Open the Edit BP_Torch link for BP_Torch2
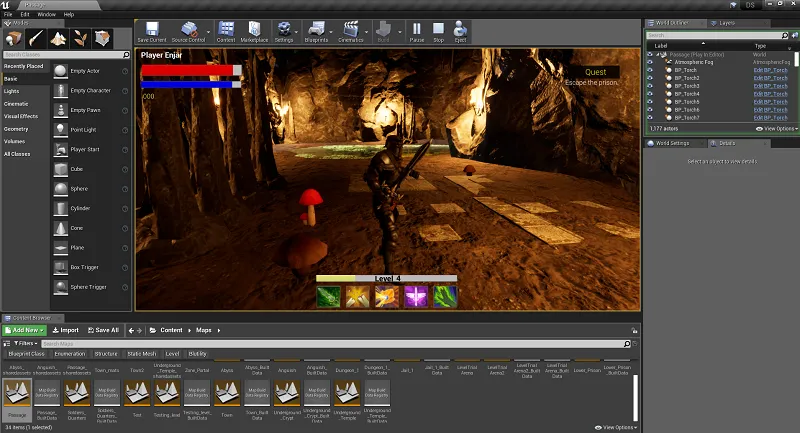800x433 pixels. 770,78
